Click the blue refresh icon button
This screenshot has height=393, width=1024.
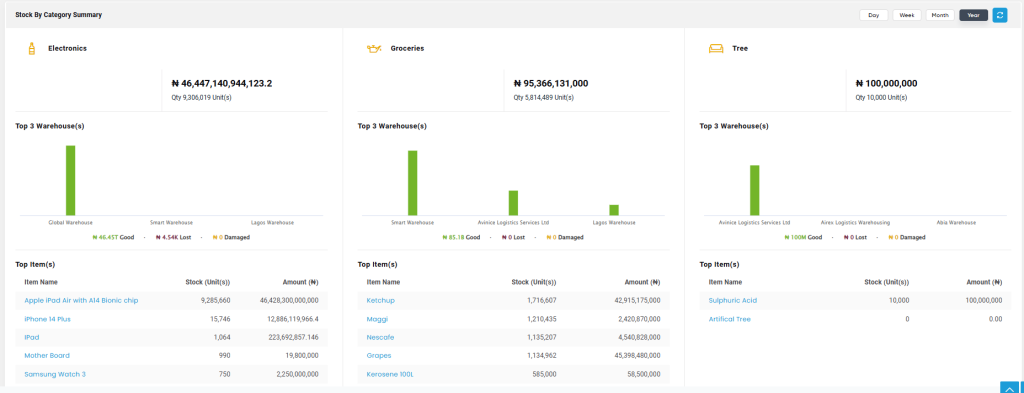tap(999, 15)
